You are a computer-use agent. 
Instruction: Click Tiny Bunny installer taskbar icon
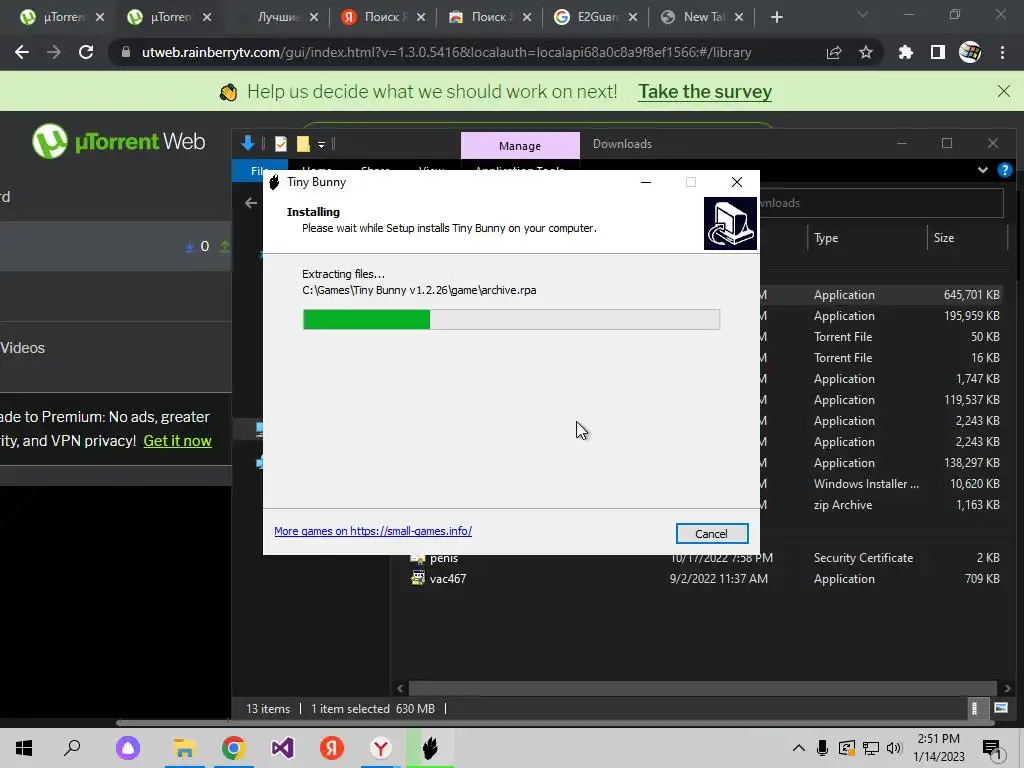click(x=430, y=748)
